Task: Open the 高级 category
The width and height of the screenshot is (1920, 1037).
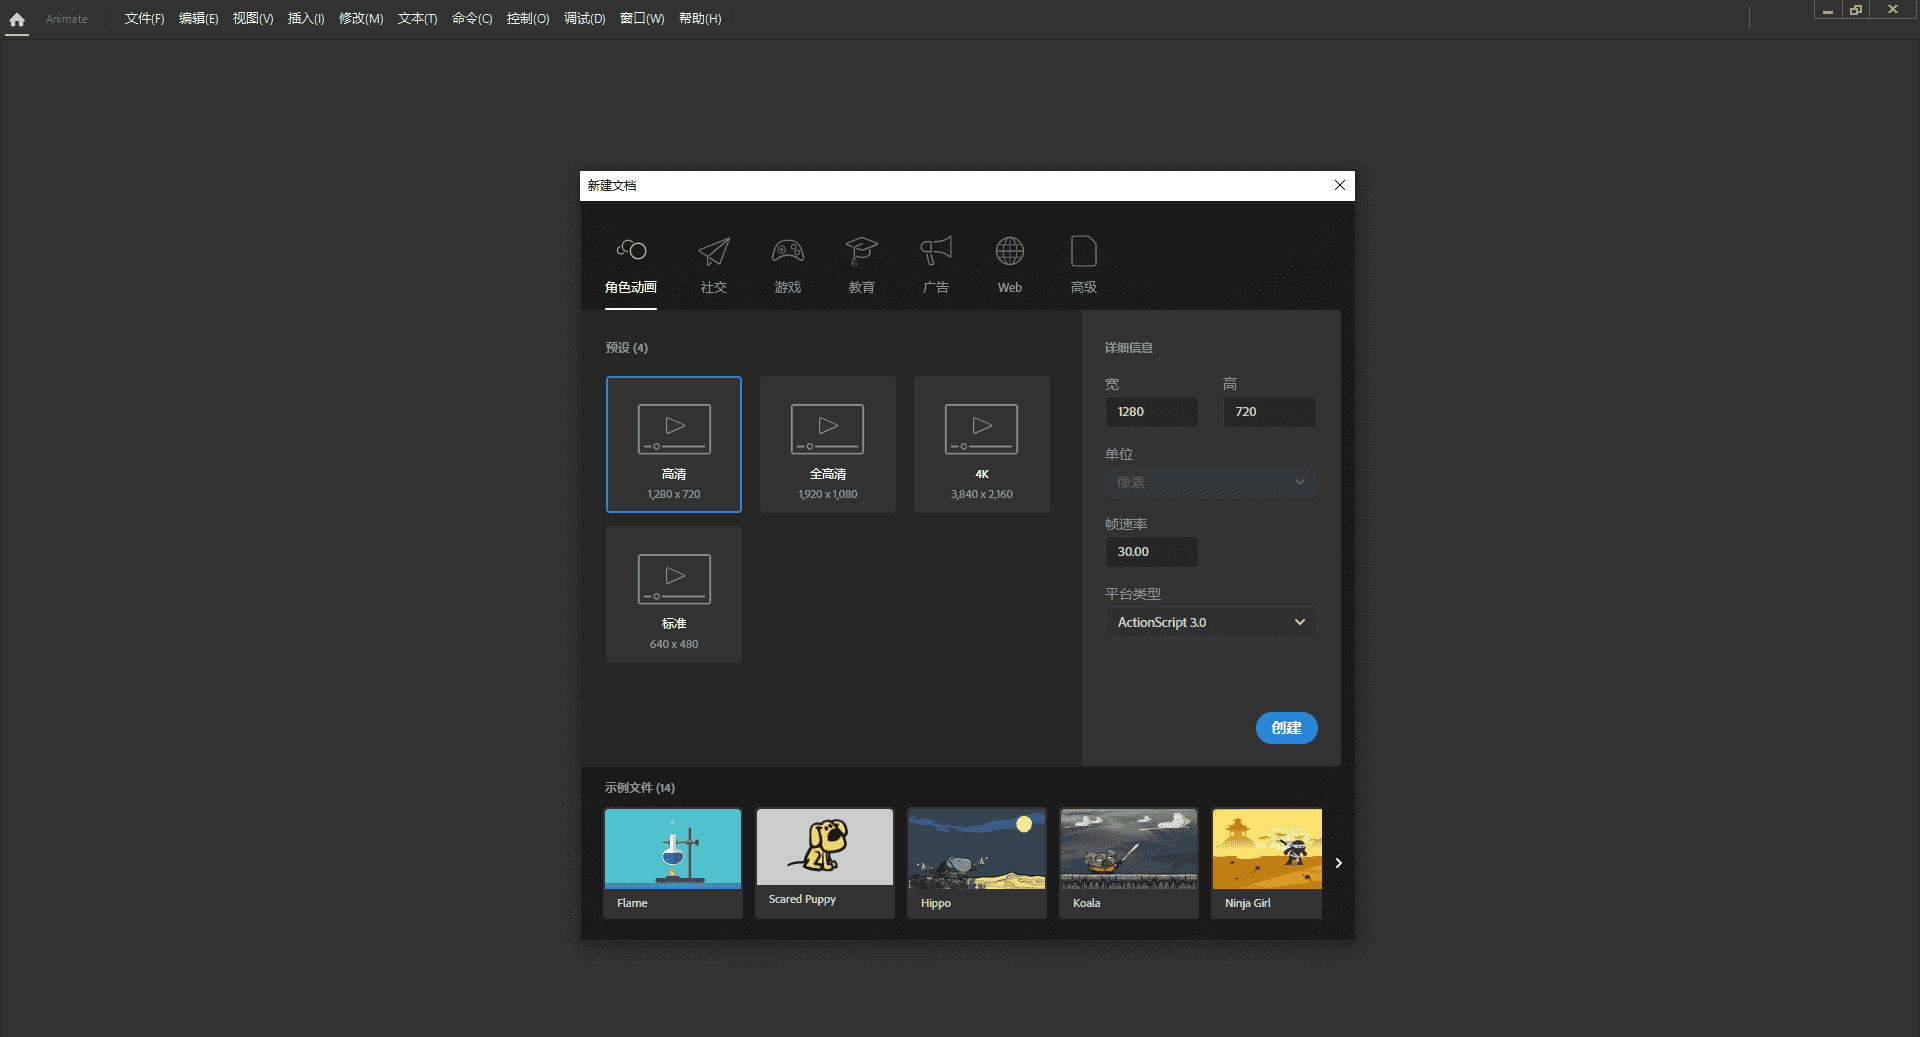Action: point(1083,262)
